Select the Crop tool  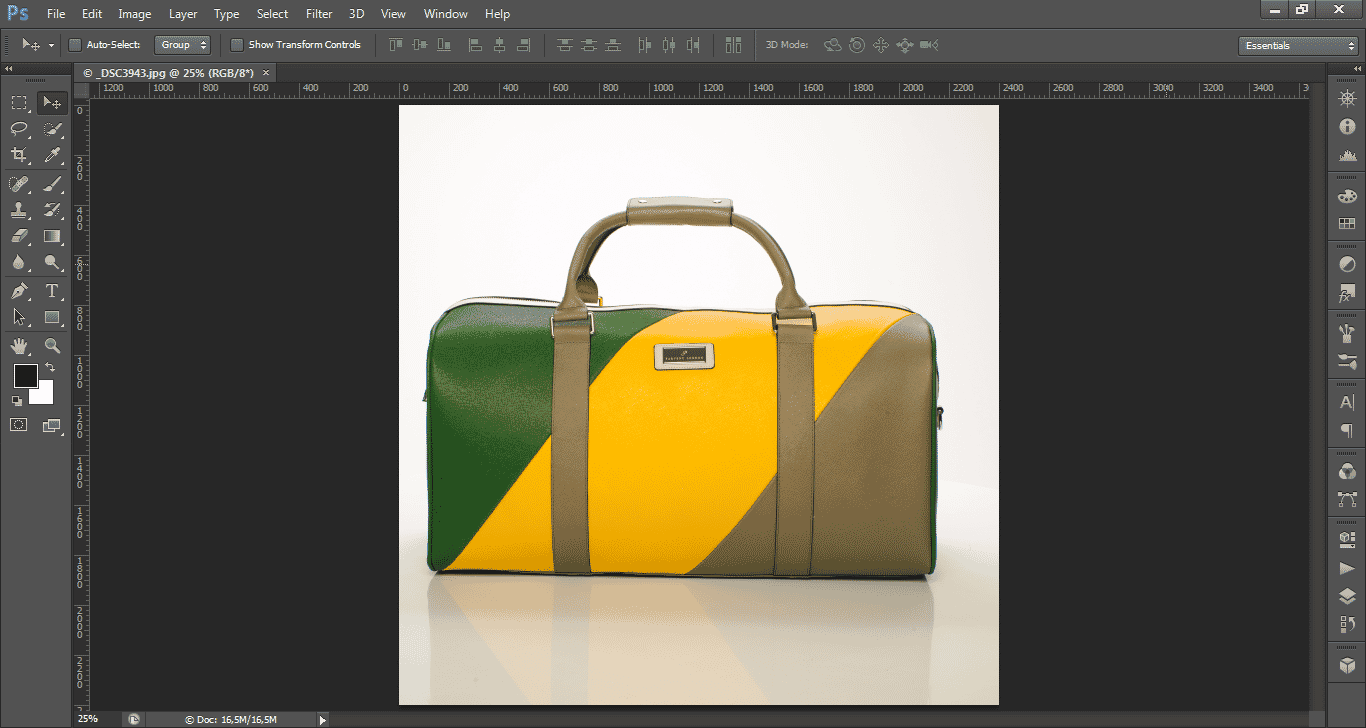tap(19, 155)
